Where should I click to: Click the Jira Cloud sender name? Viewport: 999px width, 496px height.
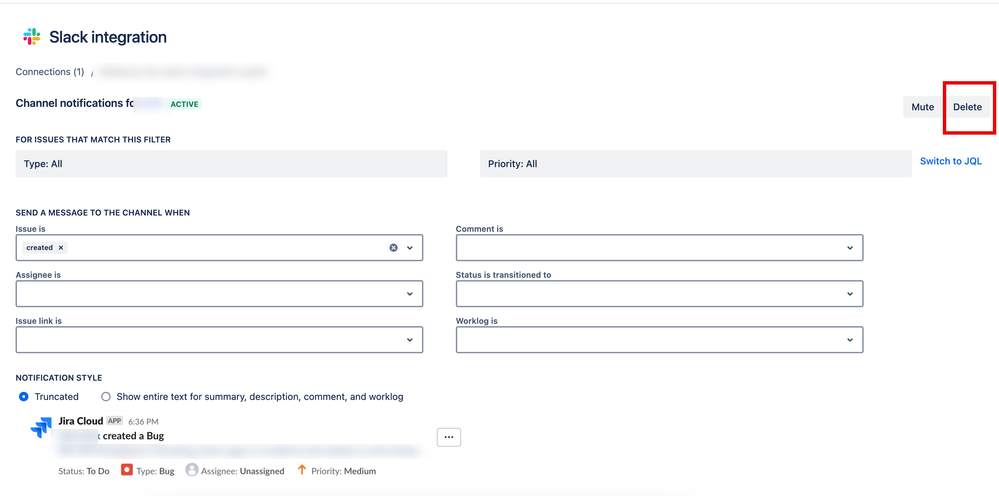pyautogui.click(x=81, y=421)
